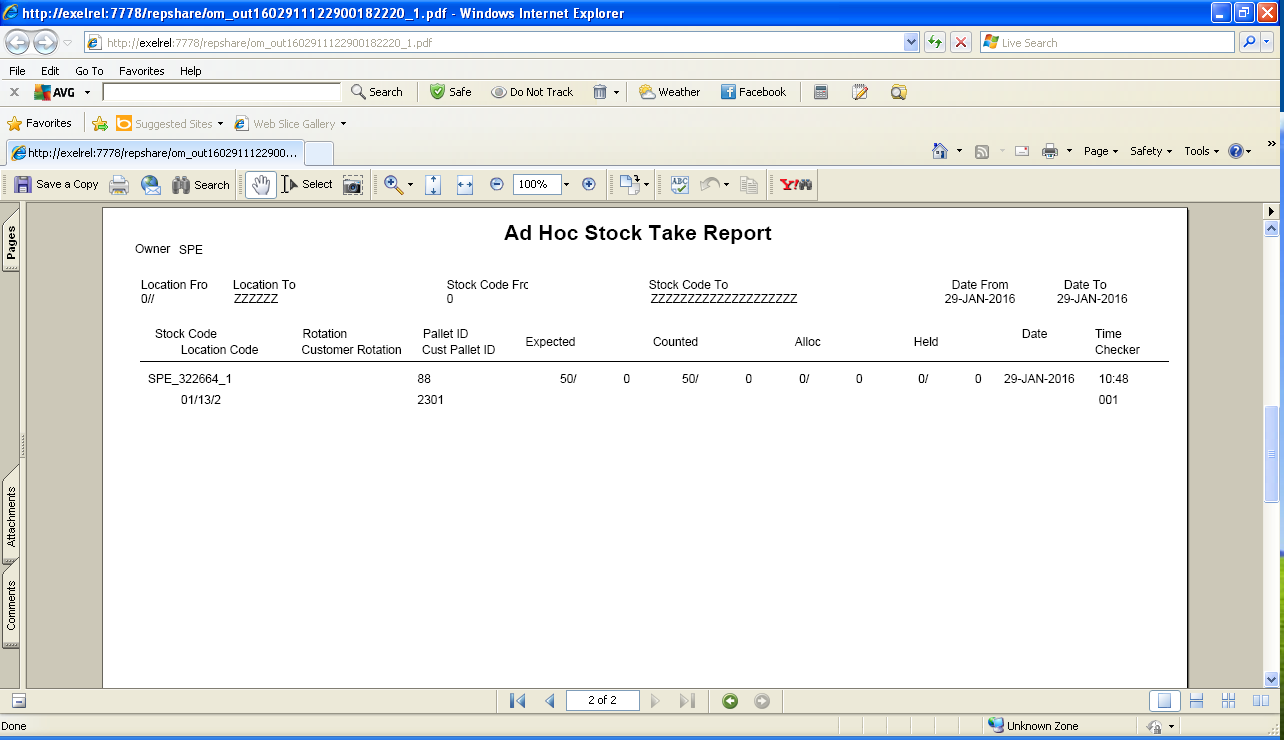Zoom out with minus button
The height and width of the screenshot is (740, 1284).
[x=497, y=185]
